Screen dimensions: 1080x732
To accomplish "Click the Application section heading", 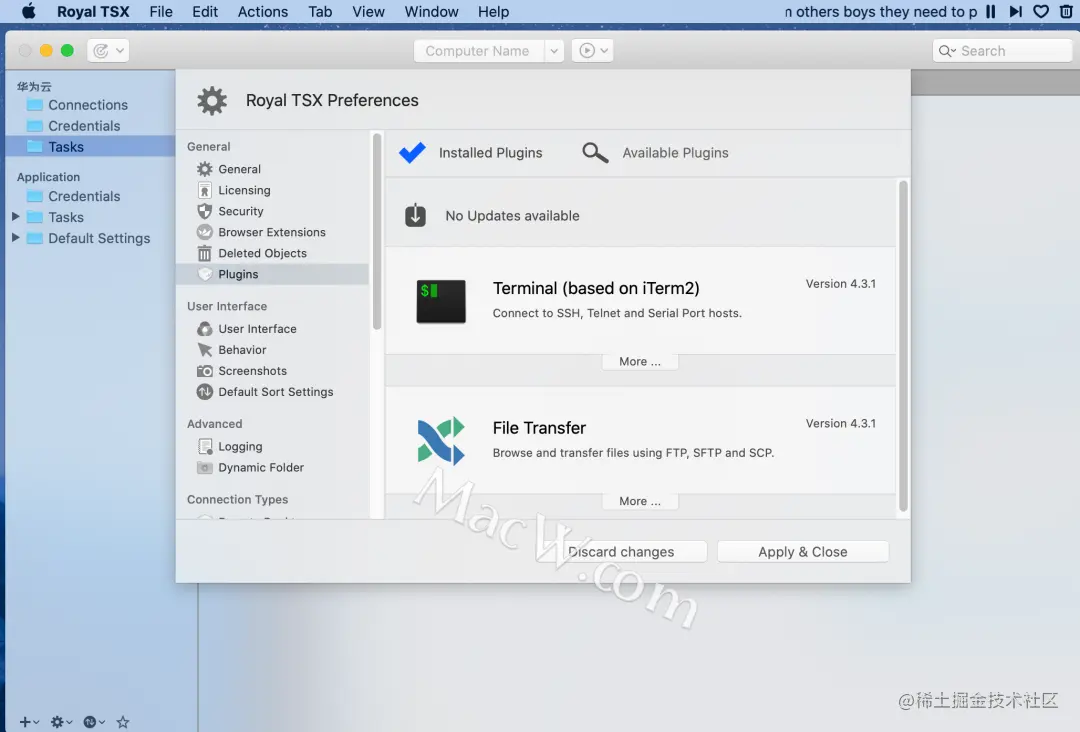I will pos(48,177).
